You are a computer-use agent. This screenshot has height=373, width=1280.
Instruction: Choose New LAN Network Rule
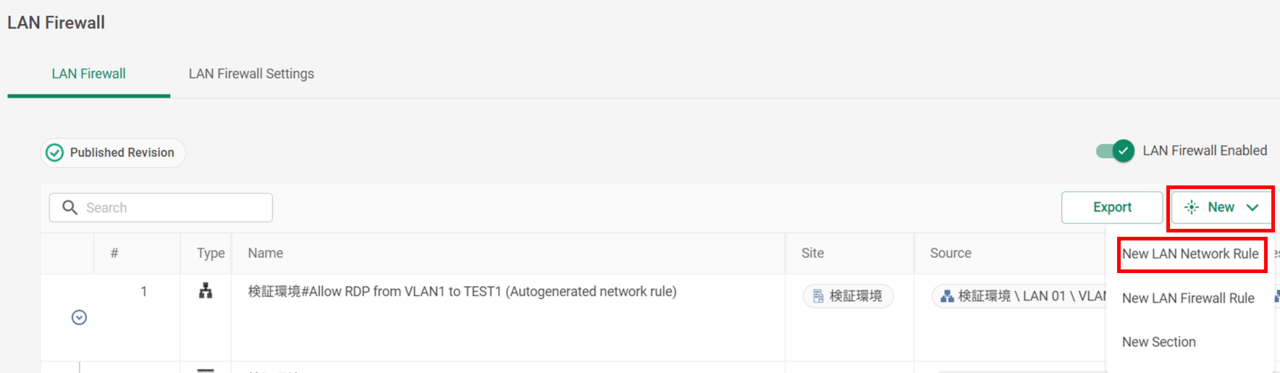click(1190, 254)
